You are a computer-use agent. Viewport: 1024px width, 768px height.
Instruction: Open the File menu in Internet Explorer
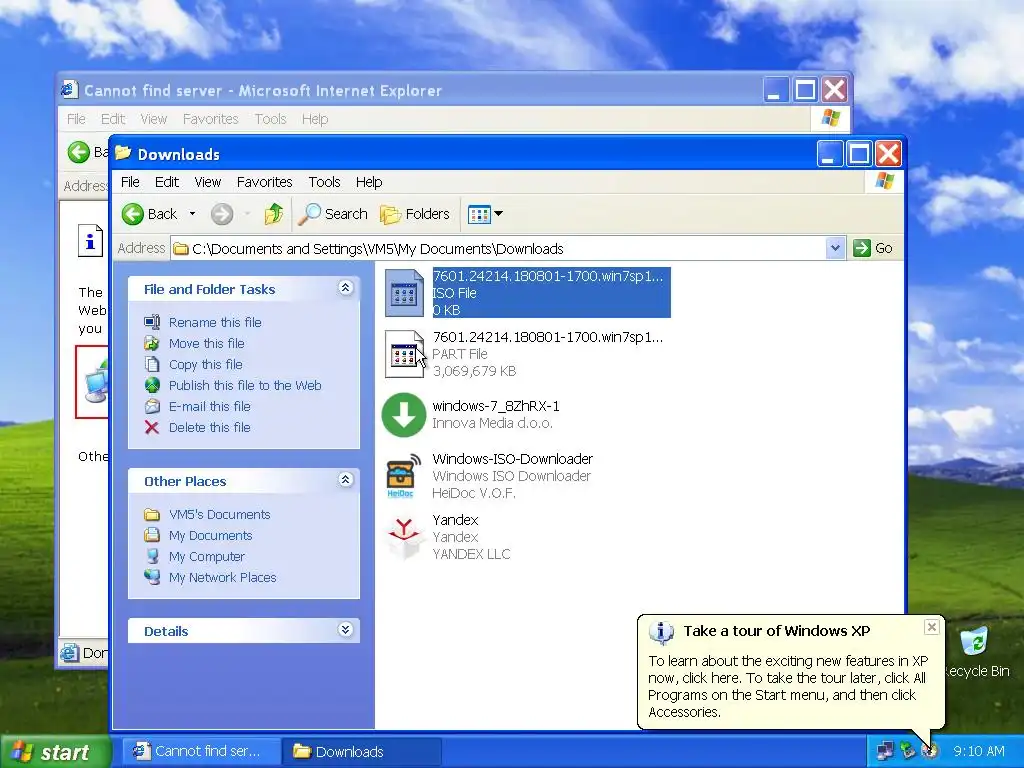coord(76,119)
